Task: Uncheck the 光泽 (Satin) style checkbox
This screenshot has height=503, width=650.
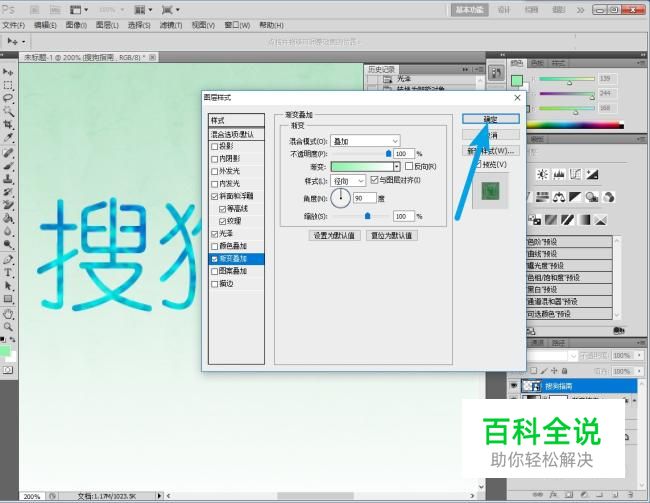Action: 215,234
